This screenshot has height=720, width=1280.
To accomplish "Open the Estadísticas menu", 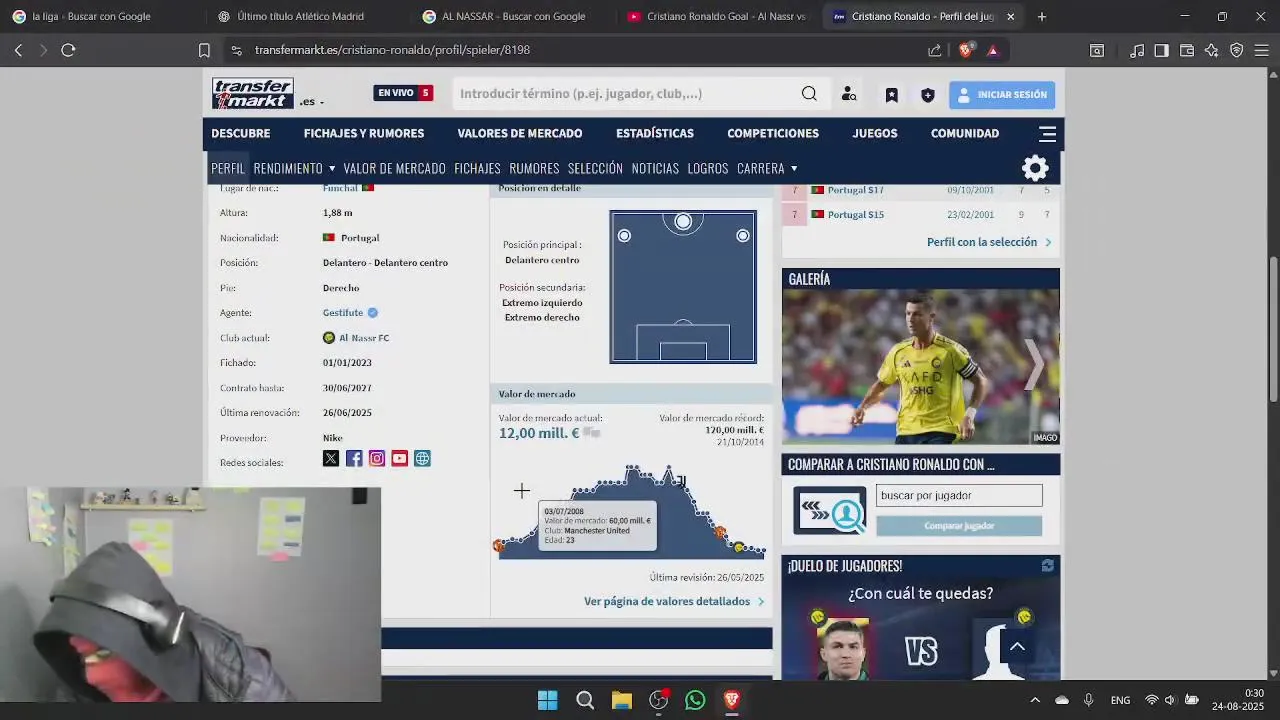I will (x=655, y=133).
